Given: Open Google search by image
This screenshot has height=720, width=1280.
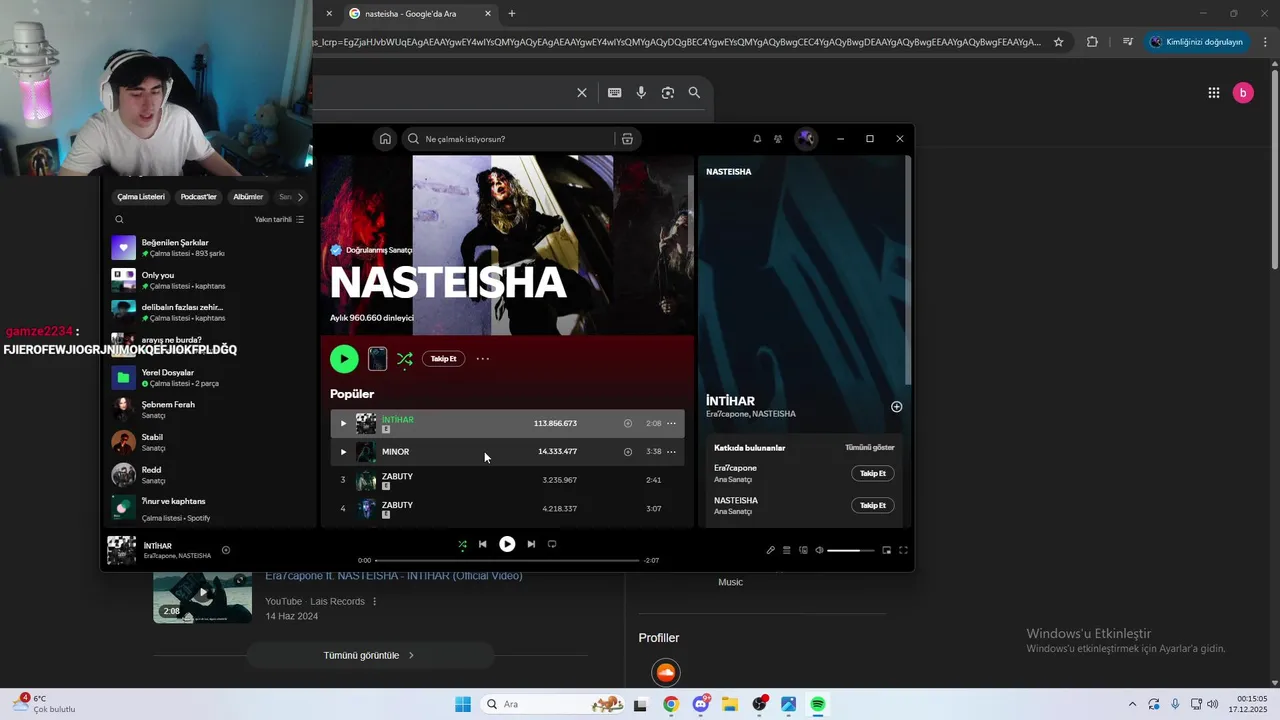Looking at the screenshot, I should [668, 93].
